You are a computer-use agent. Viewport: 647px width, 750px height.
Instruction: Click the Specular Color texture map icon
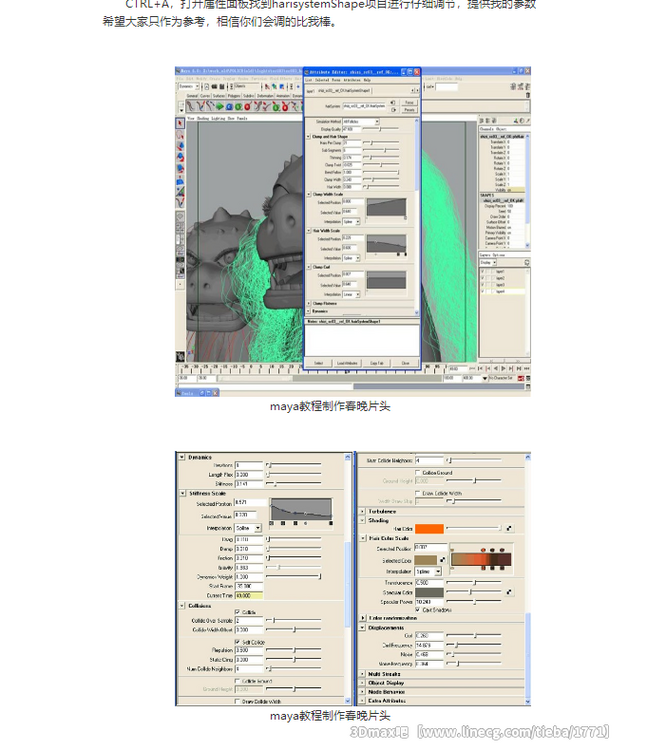tap(508, 592)
